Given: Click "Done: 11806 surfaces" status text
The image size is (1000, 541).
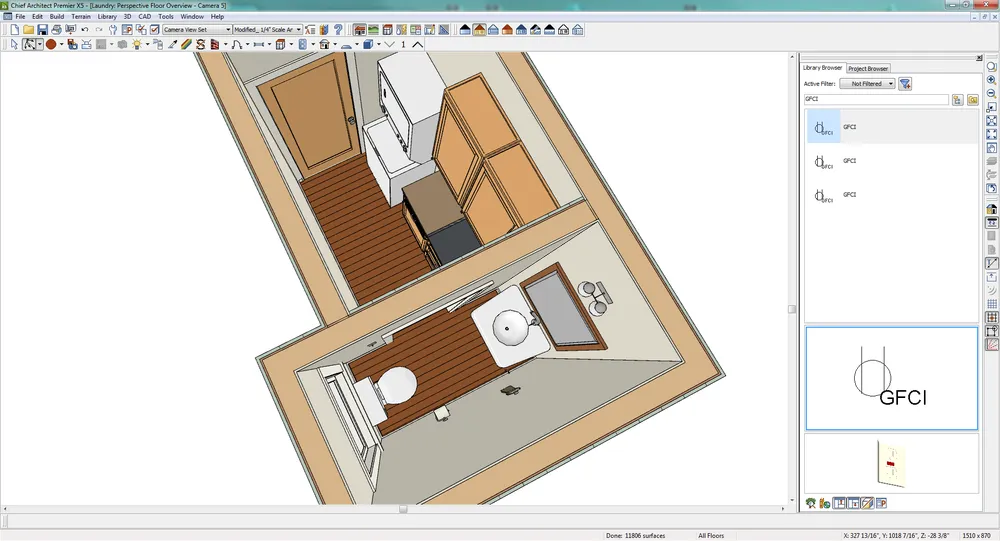Looking at the screenshot, I should pos(635,536).
